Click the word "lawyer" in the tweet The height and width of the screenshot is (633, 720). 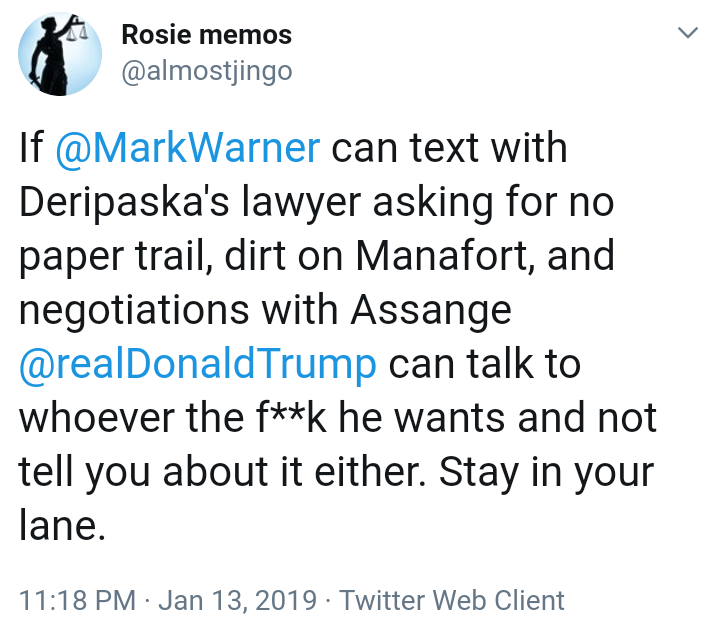point(301,202)
